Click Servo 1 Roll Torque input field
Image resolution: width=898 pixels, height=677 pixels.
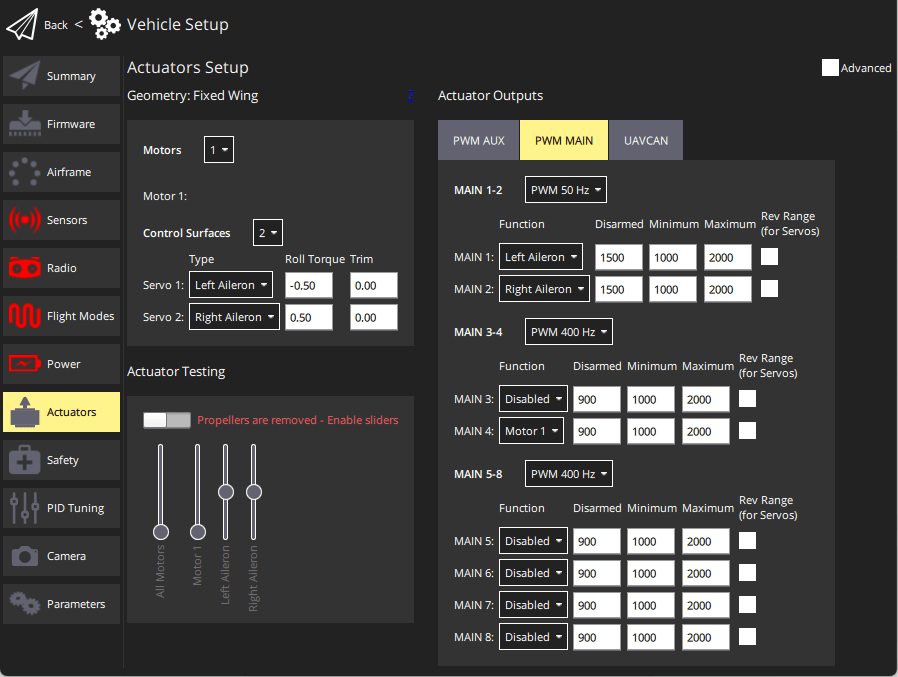311,285
